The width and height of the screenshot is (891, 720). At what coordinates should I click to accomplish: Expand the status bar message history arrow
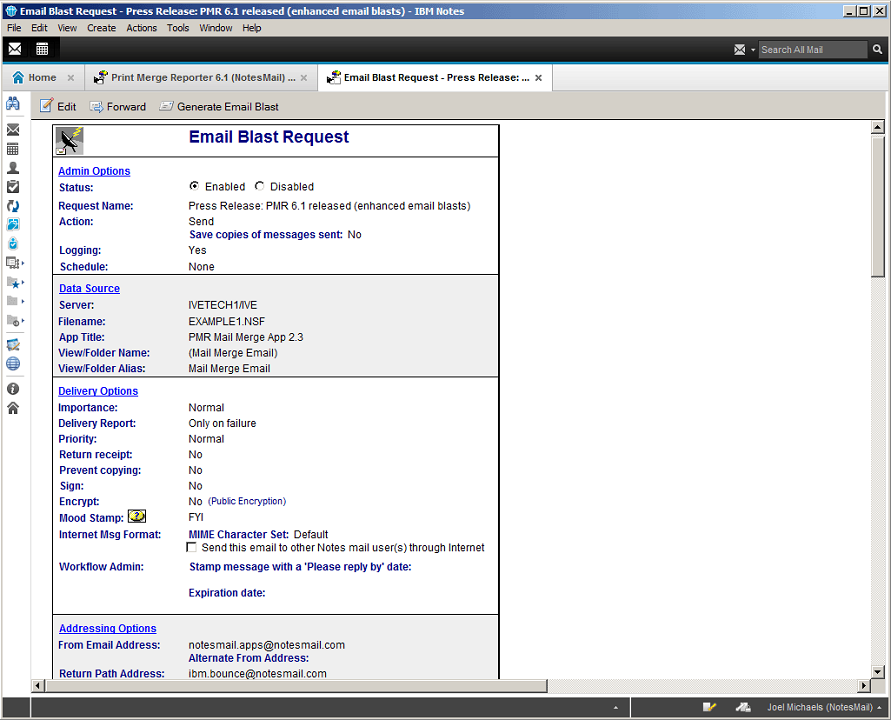pyautogui.click(x=615, y=707)
